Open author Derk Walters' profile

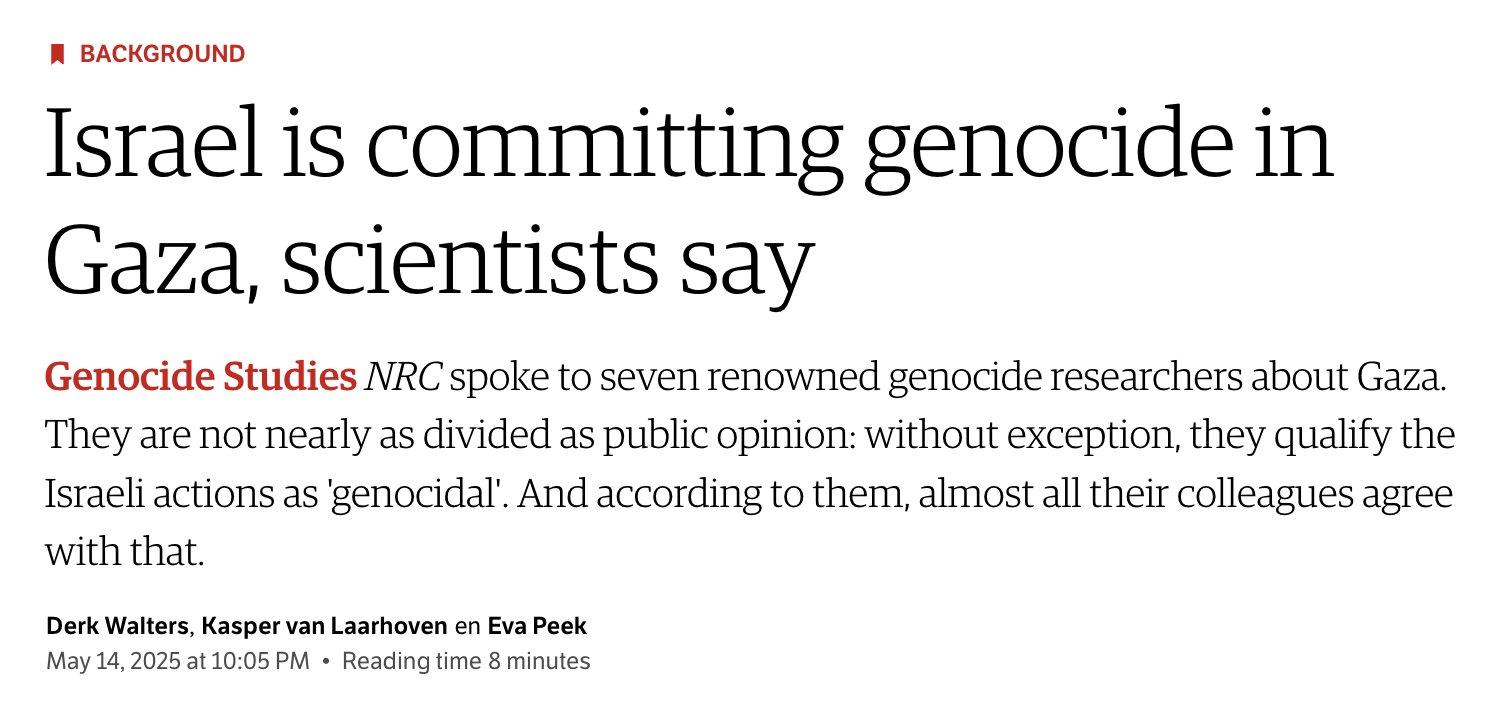pyautogui.click(x=118, y=626)
